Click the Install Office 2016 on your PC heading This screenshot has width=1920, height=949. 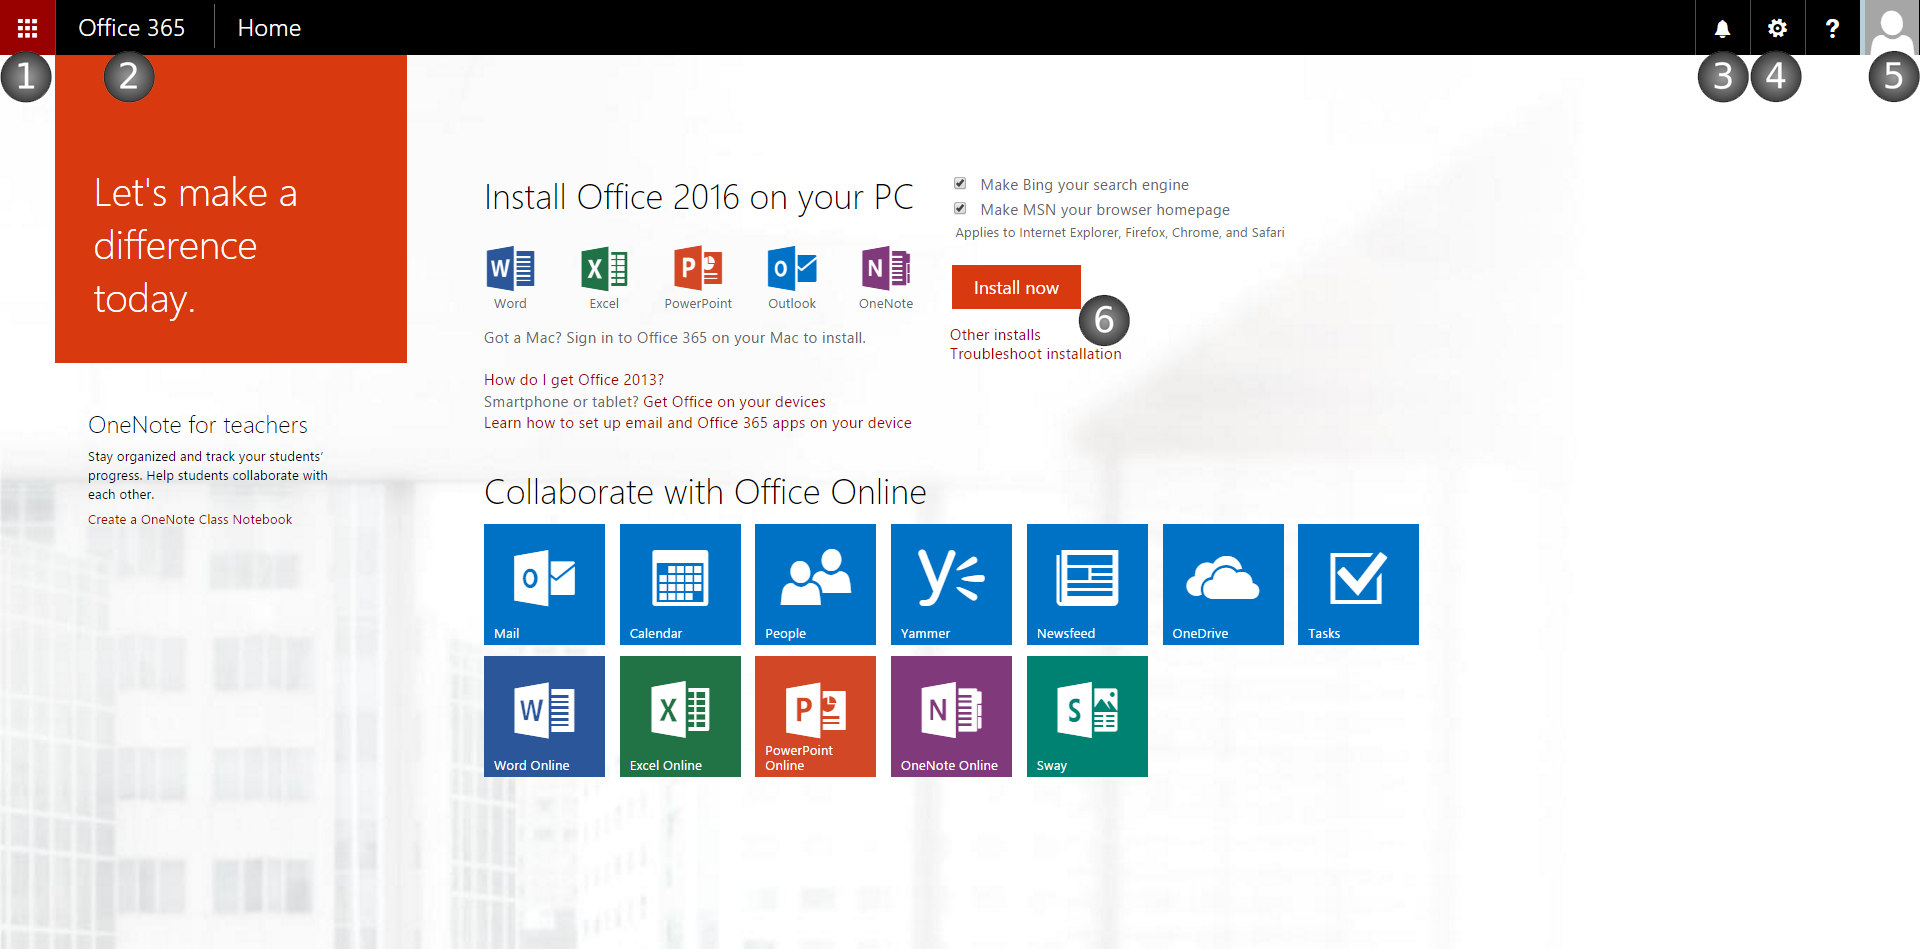698,197
